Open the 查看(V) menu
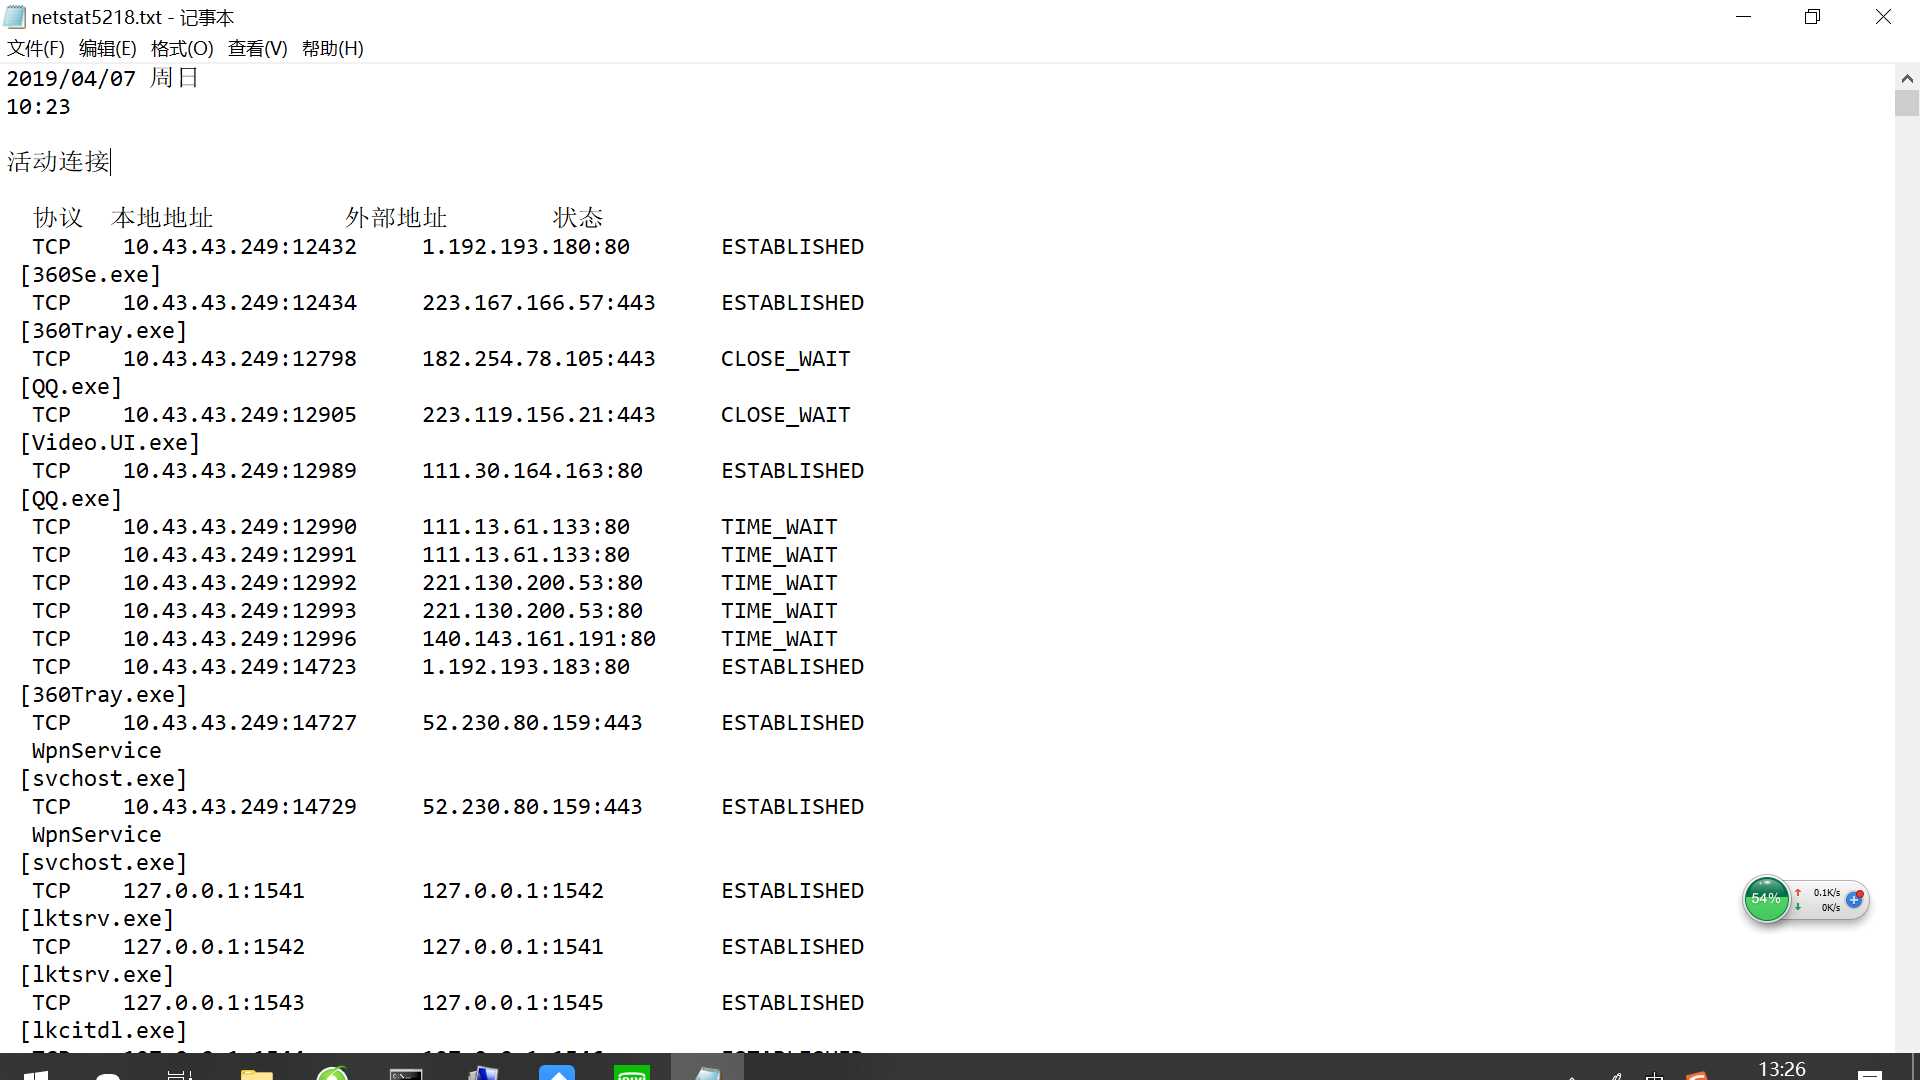 [x=257, y=49]
